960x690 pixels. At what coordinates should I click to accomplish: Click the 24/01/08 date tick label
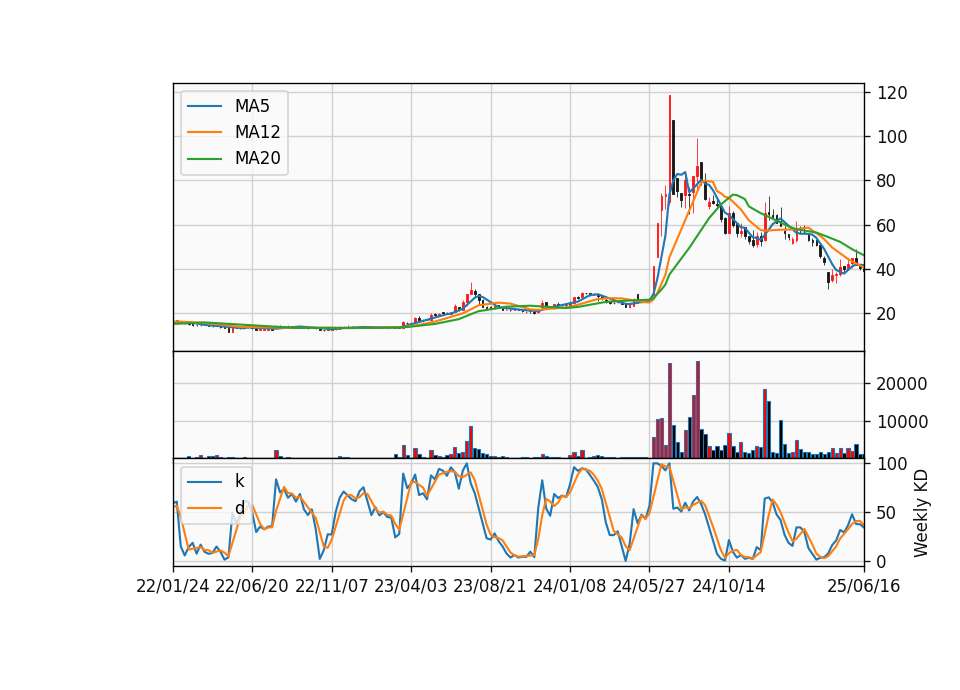click(x=569, y=586)
